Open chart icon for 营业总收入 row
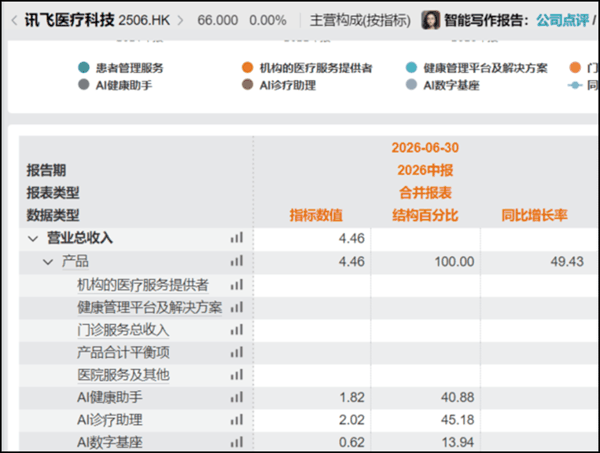This screenshot has width=600, height=453. (x=236, y=238)
